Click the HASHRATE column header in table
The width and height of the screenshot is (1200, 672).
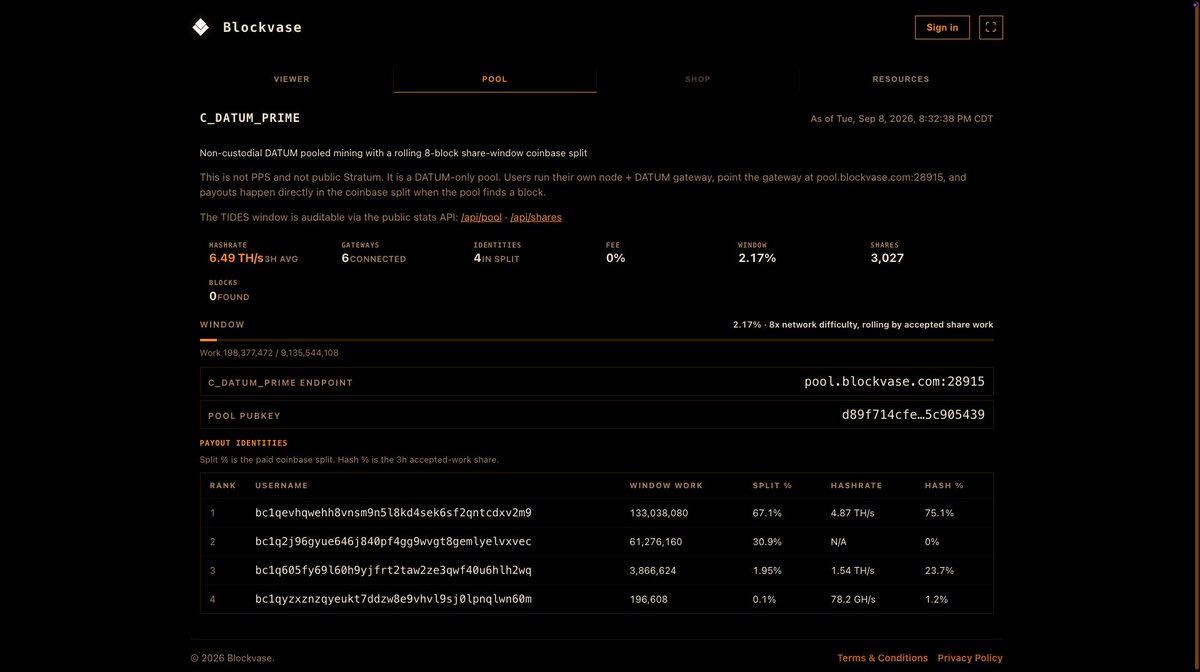pyautogui.click(x=856, y=485)
